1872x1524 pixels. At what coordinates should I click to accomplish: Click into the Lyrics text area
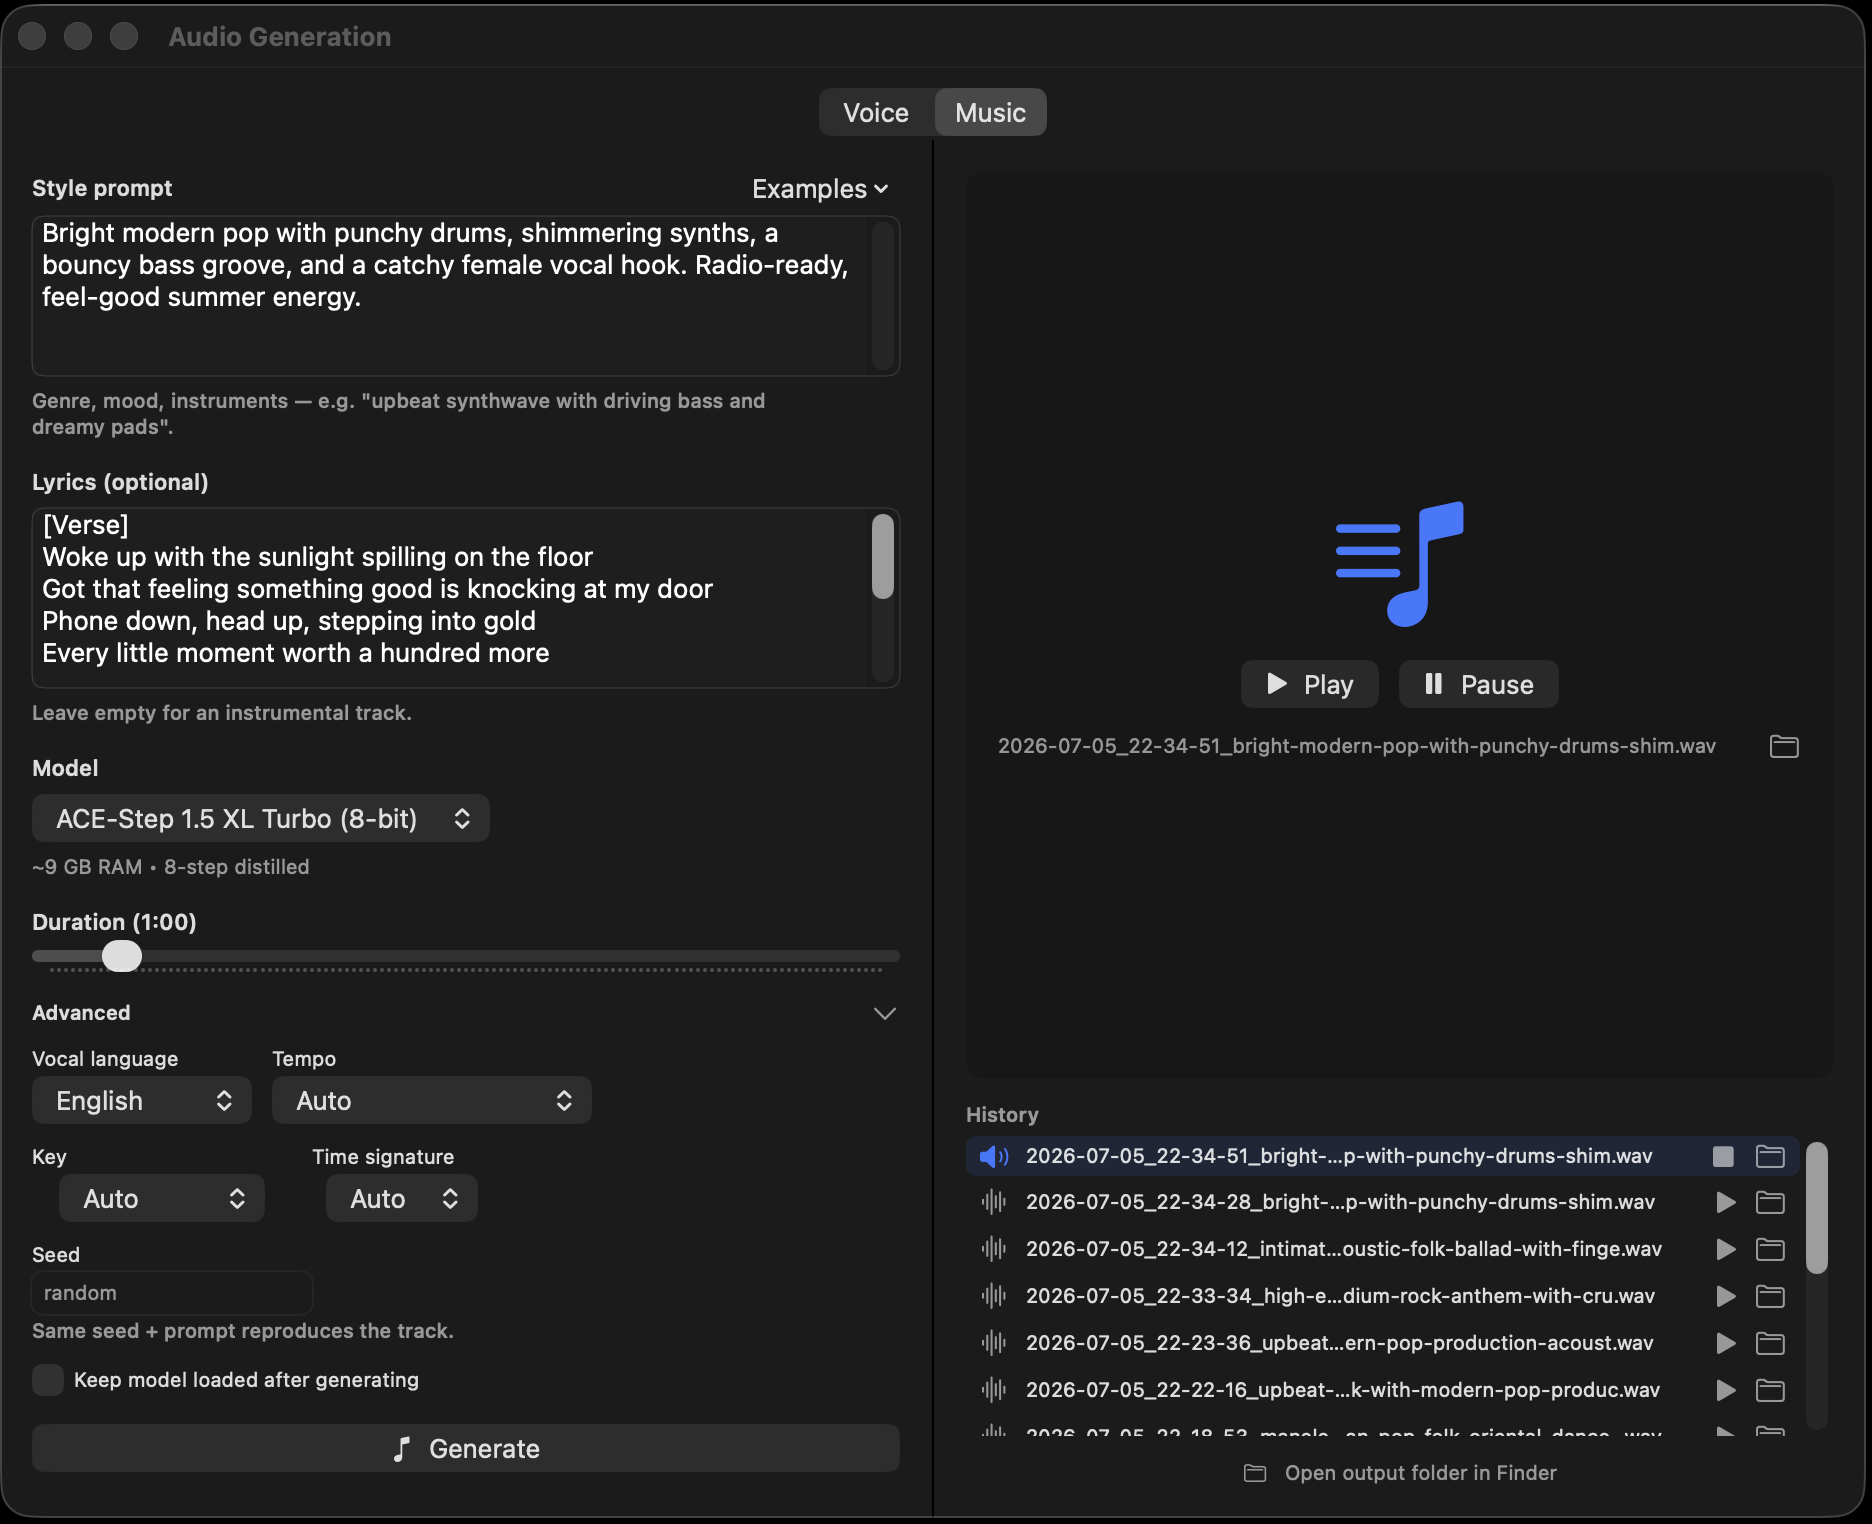point(466,598)
